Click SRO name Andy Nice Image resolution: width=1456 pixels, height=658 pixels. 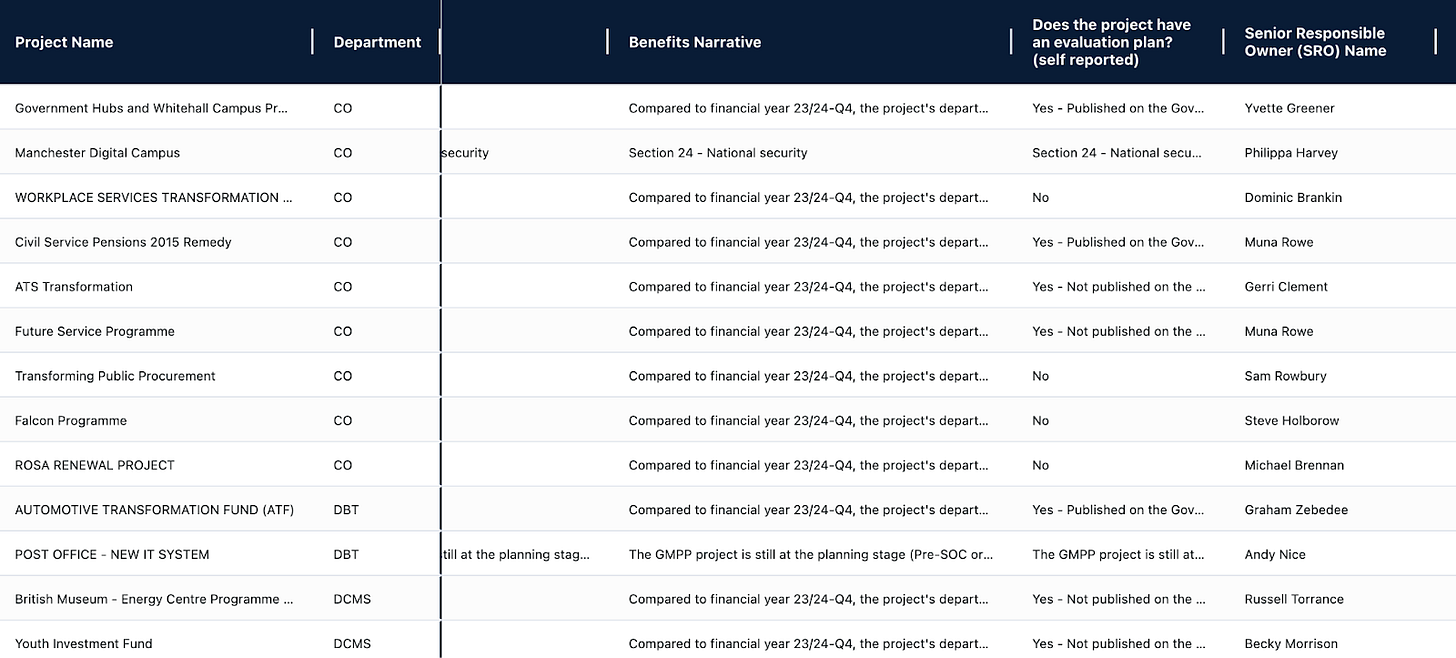[1275, 554]
